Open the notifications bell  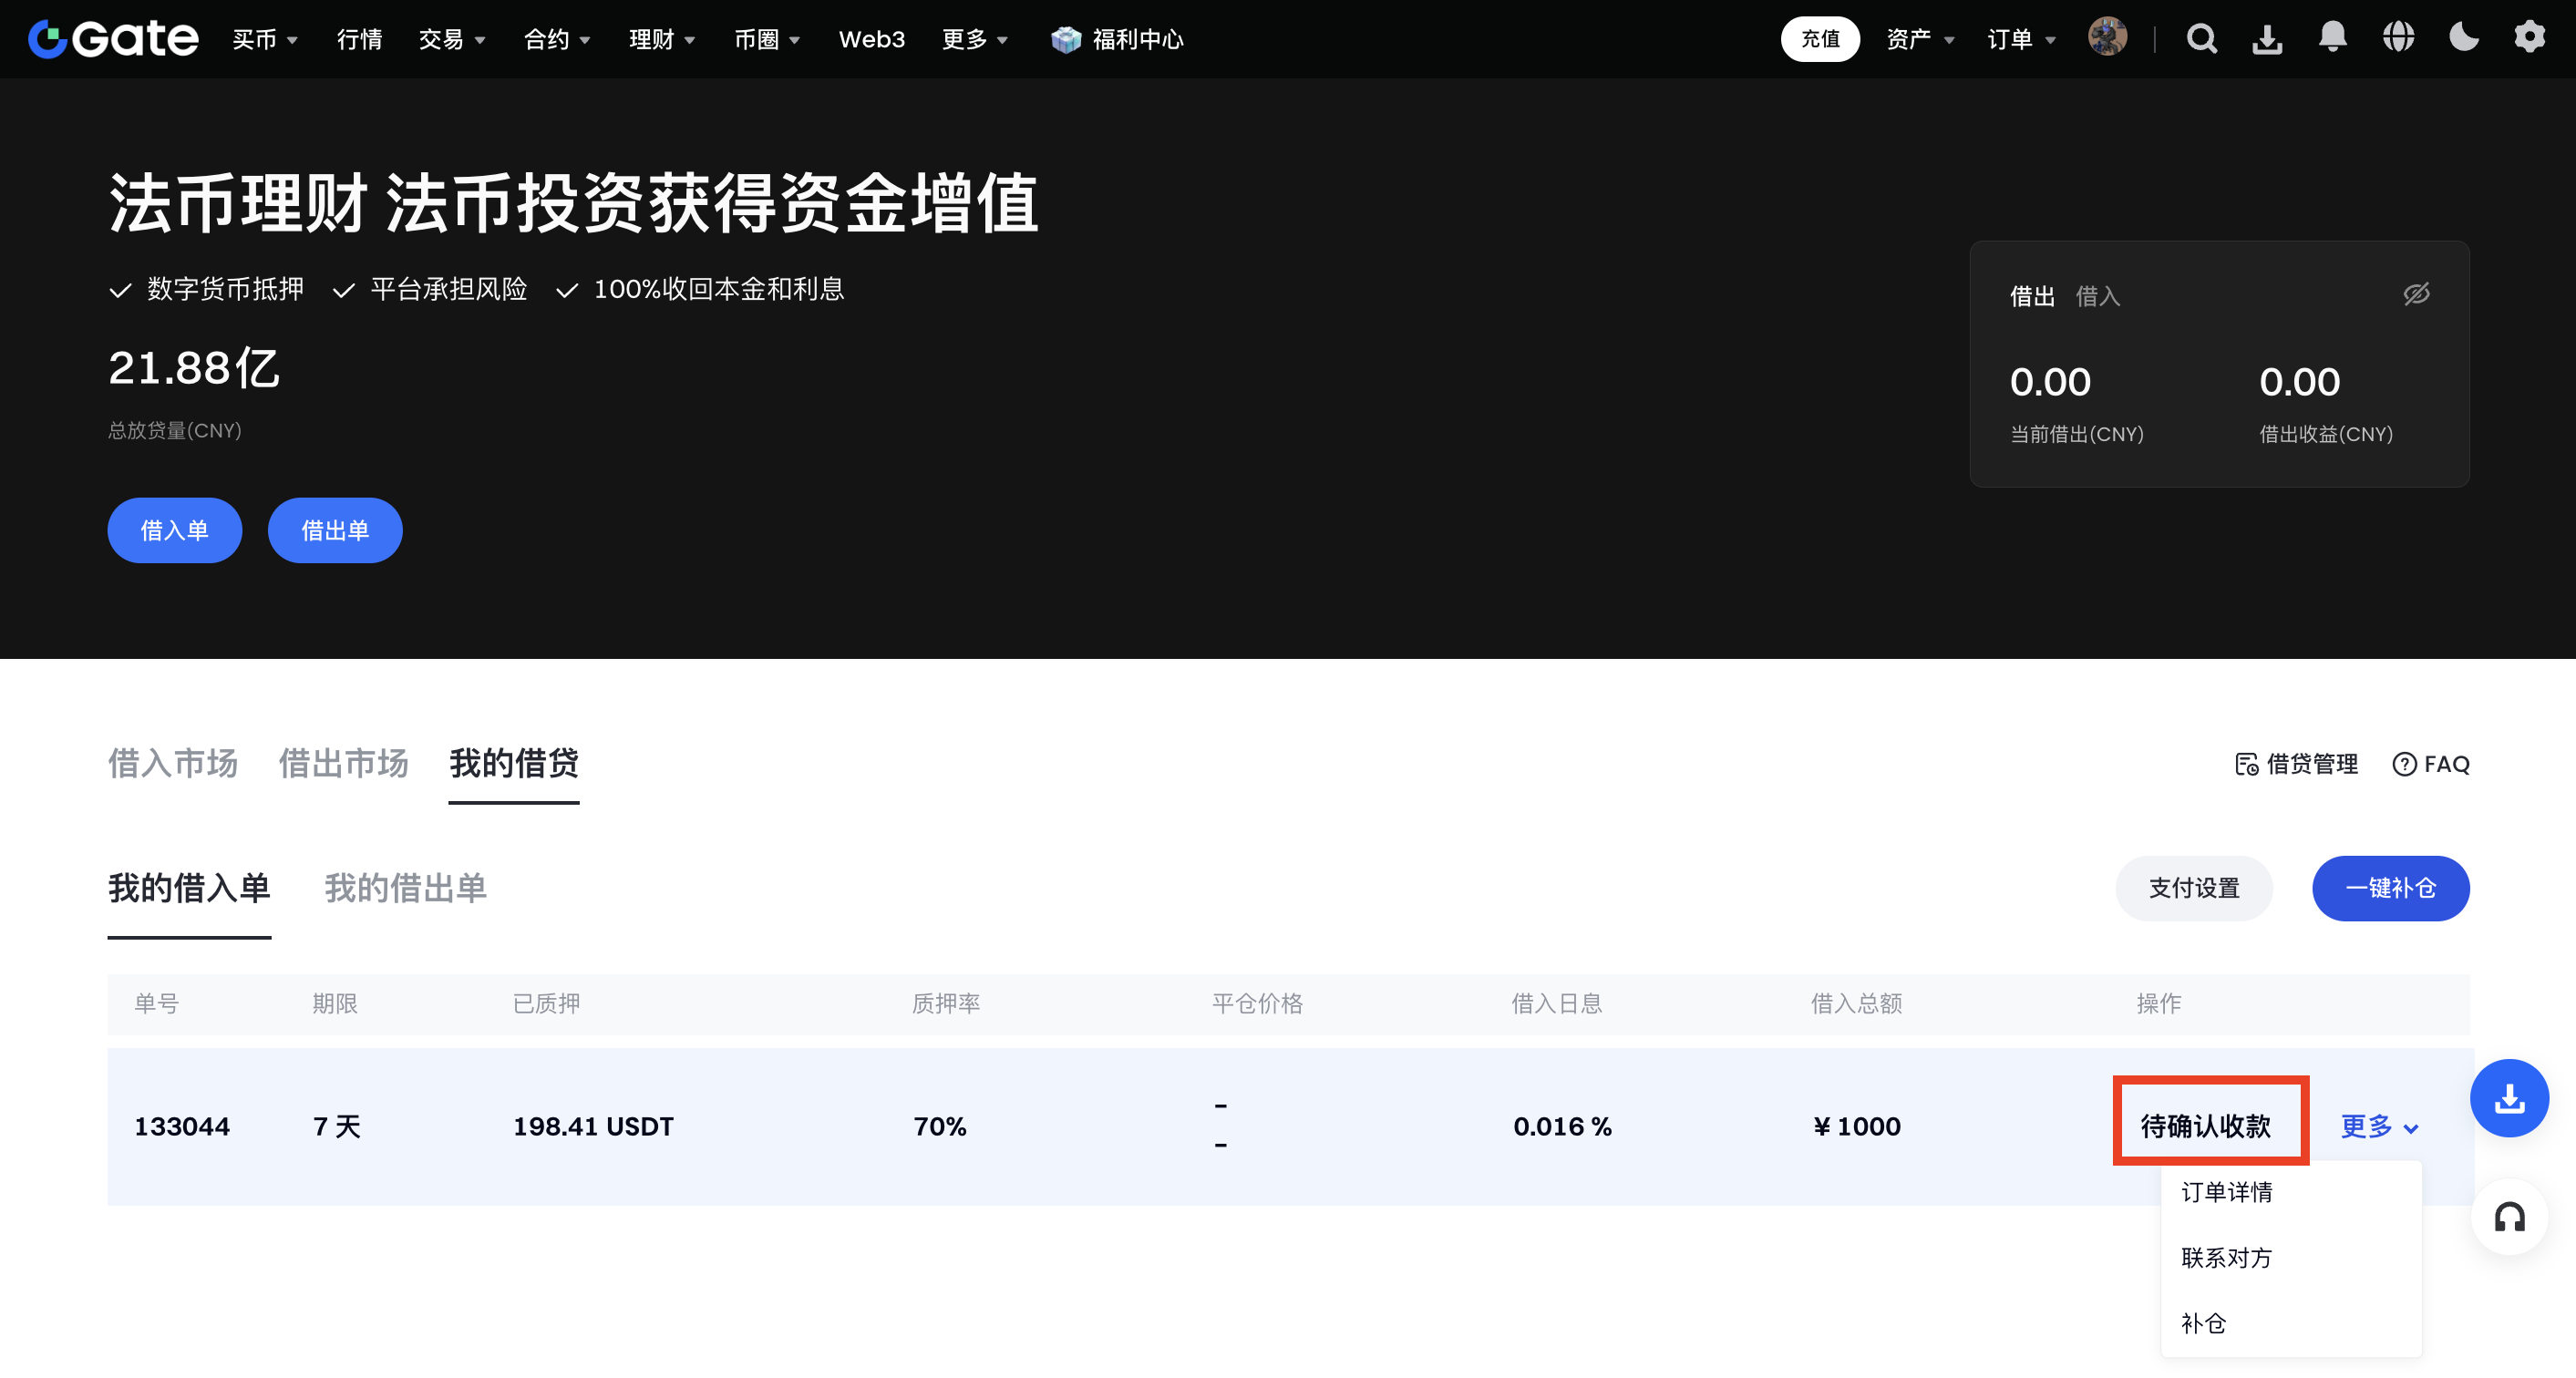coord(2332,38)
